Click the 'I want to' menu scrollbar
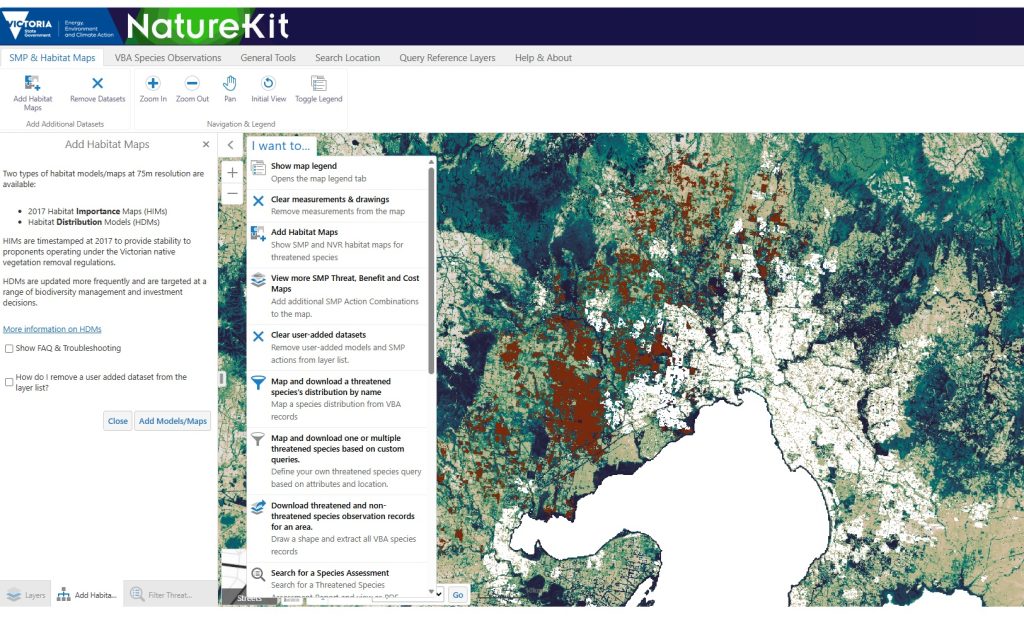The width and height of the screenshot is (1024, 635). coord(431,270)
